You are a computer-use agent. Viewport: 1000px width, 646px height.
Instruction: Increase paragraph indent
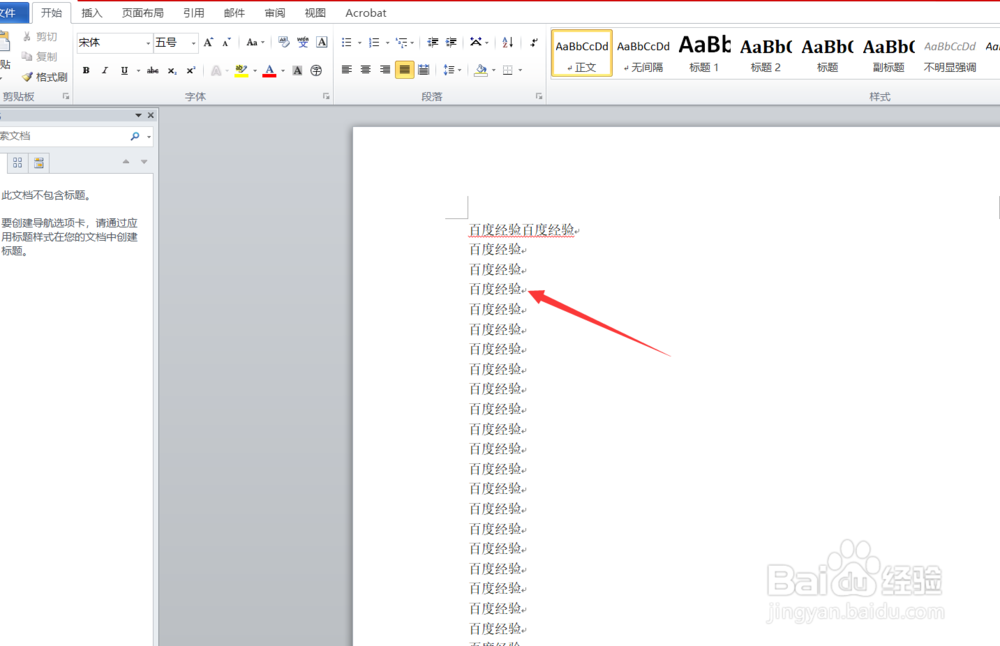(x=451, y=43)
